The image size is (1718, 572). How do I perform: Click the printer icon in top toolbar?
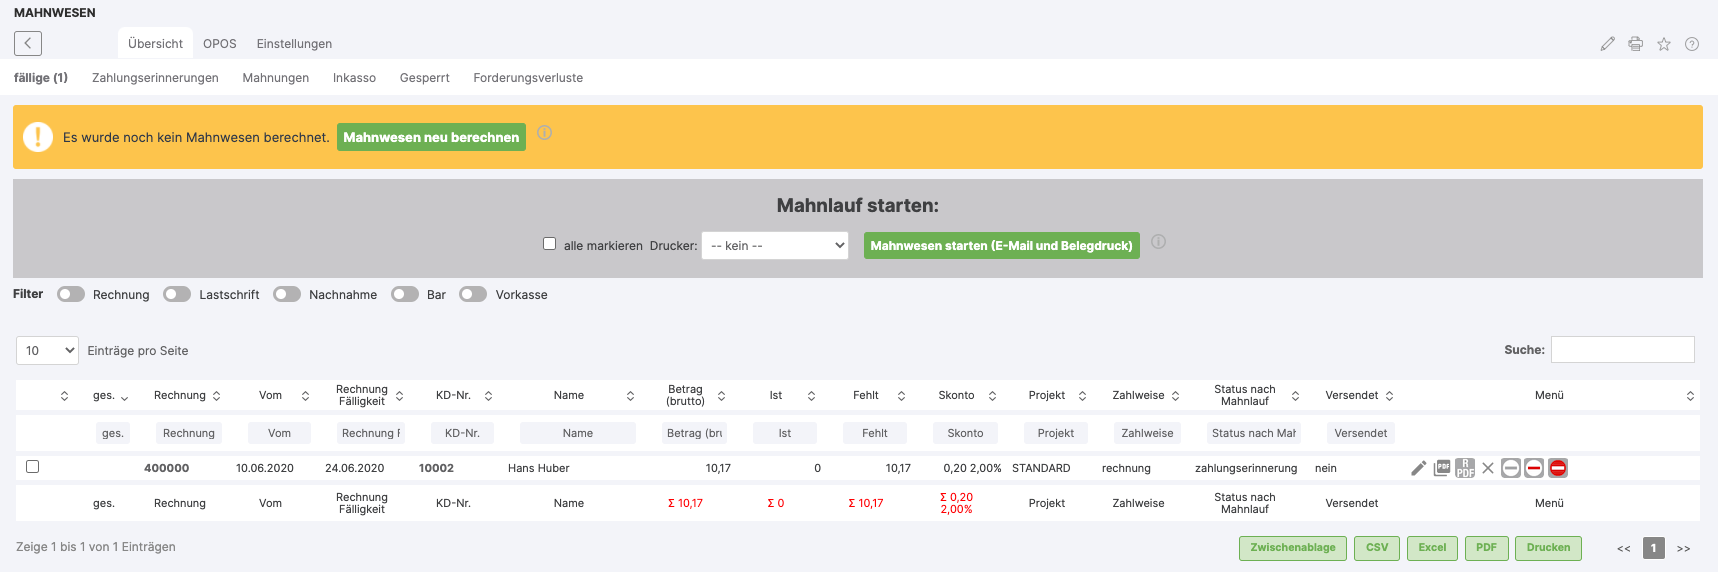click(x=1635, y=44)
